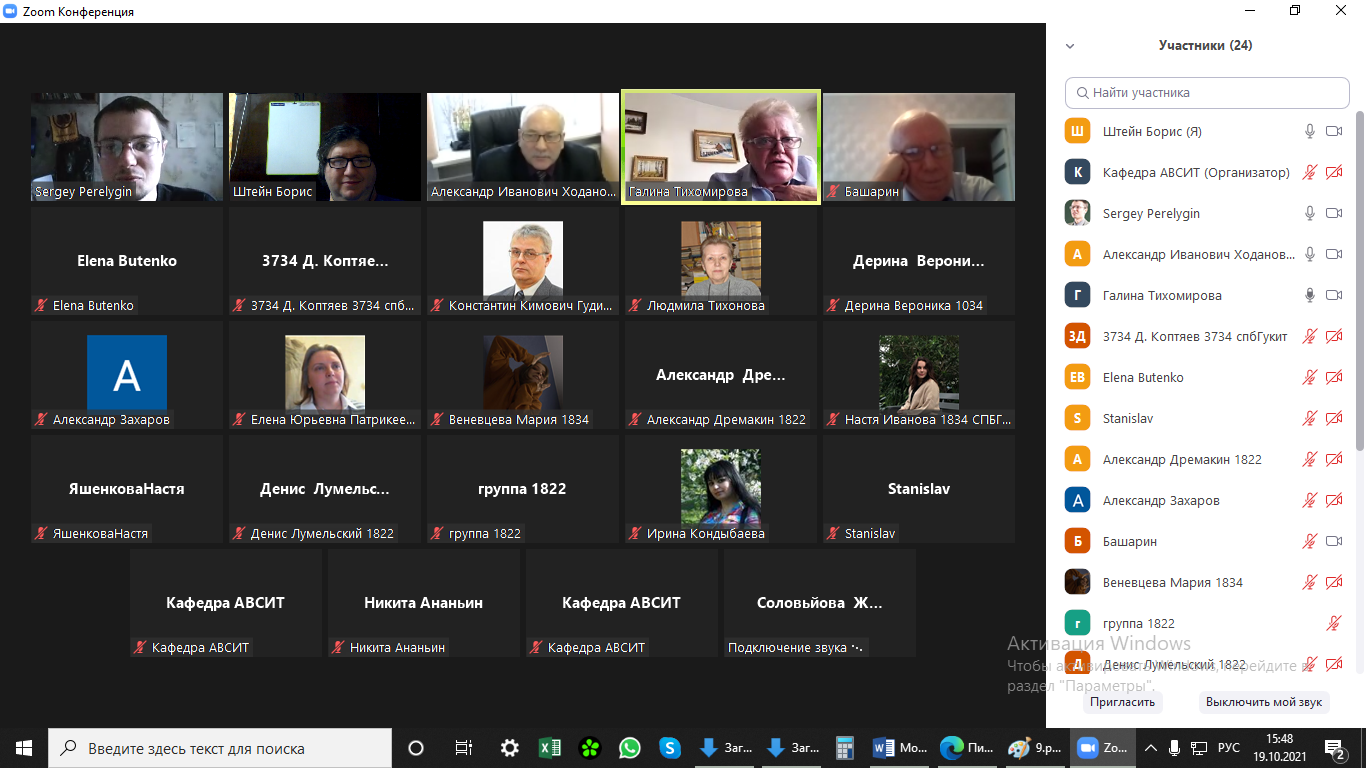Screen dimensions: 1366x768
Task: Collapse the Участники panel with the chevron
Action: (1070, 46)
